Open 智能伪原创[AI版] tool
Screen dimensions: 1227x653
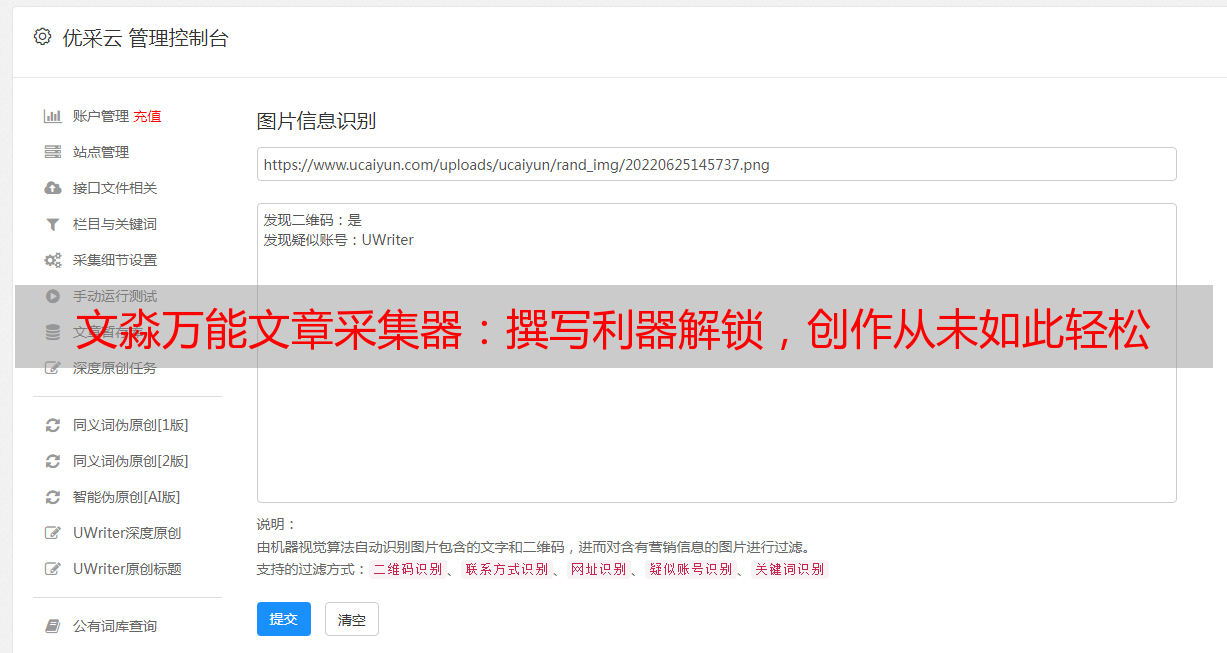[x=127, y=497]
